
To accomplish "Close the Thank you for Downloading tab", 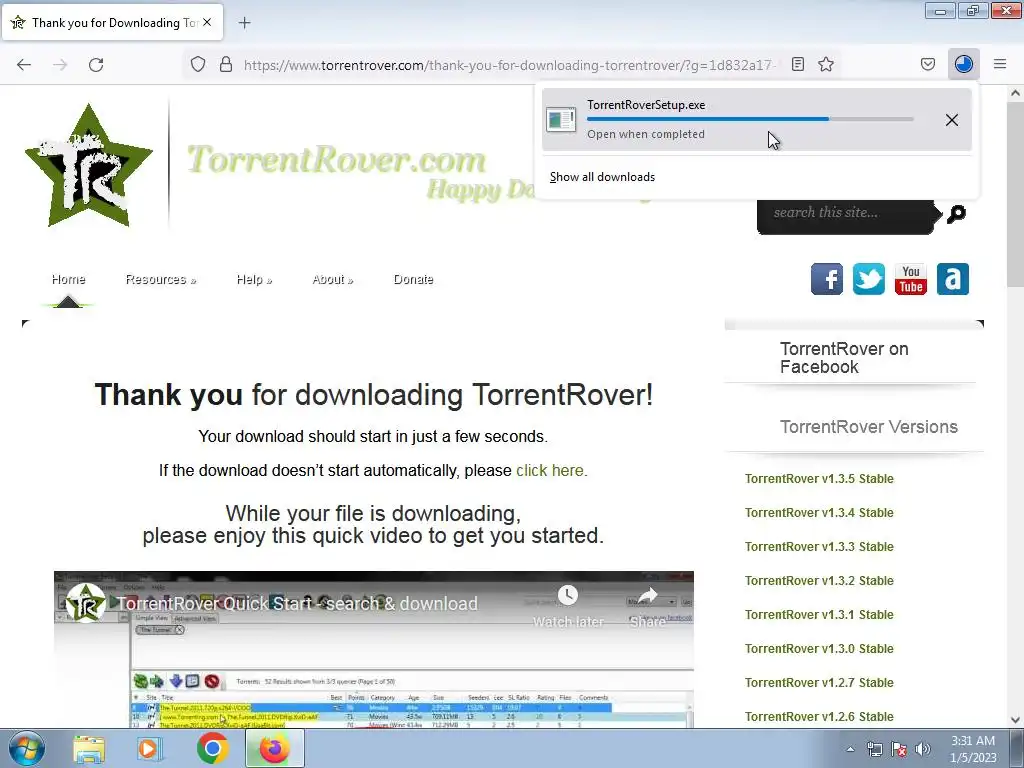I will click(x=207, y=22).
